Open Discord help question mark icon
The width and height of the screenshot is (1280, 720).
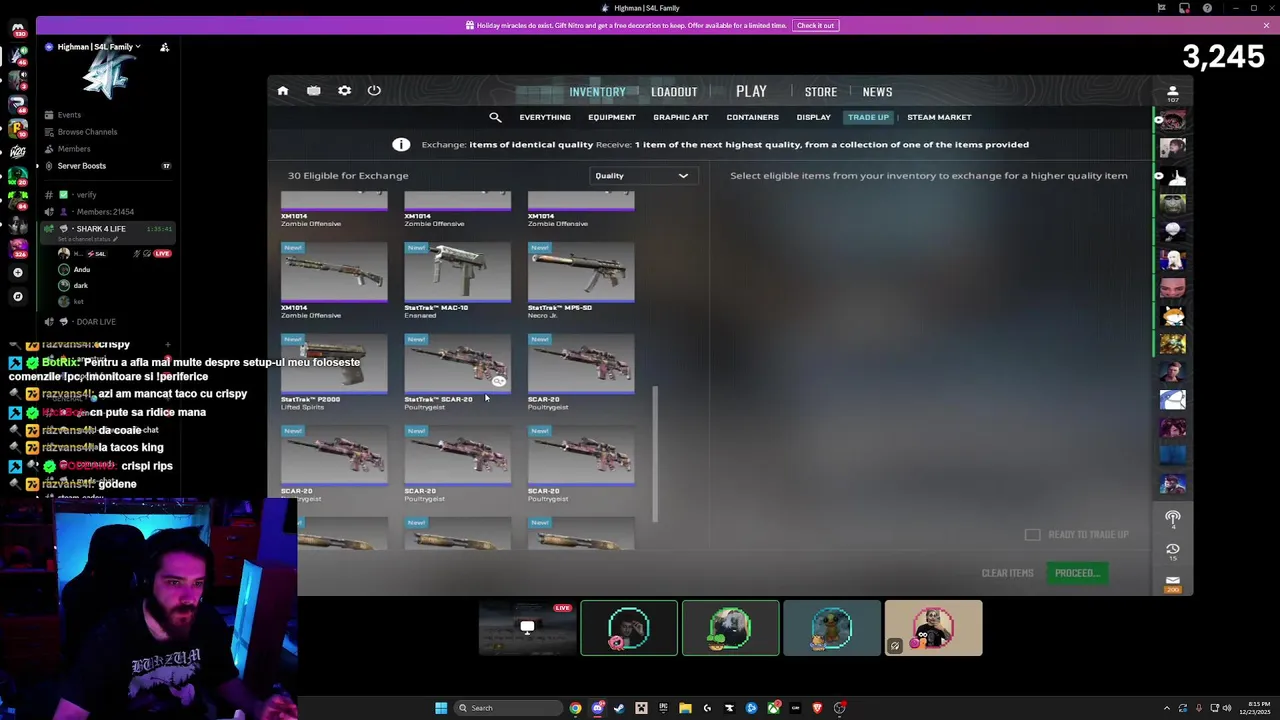(x=1207, y=8)
